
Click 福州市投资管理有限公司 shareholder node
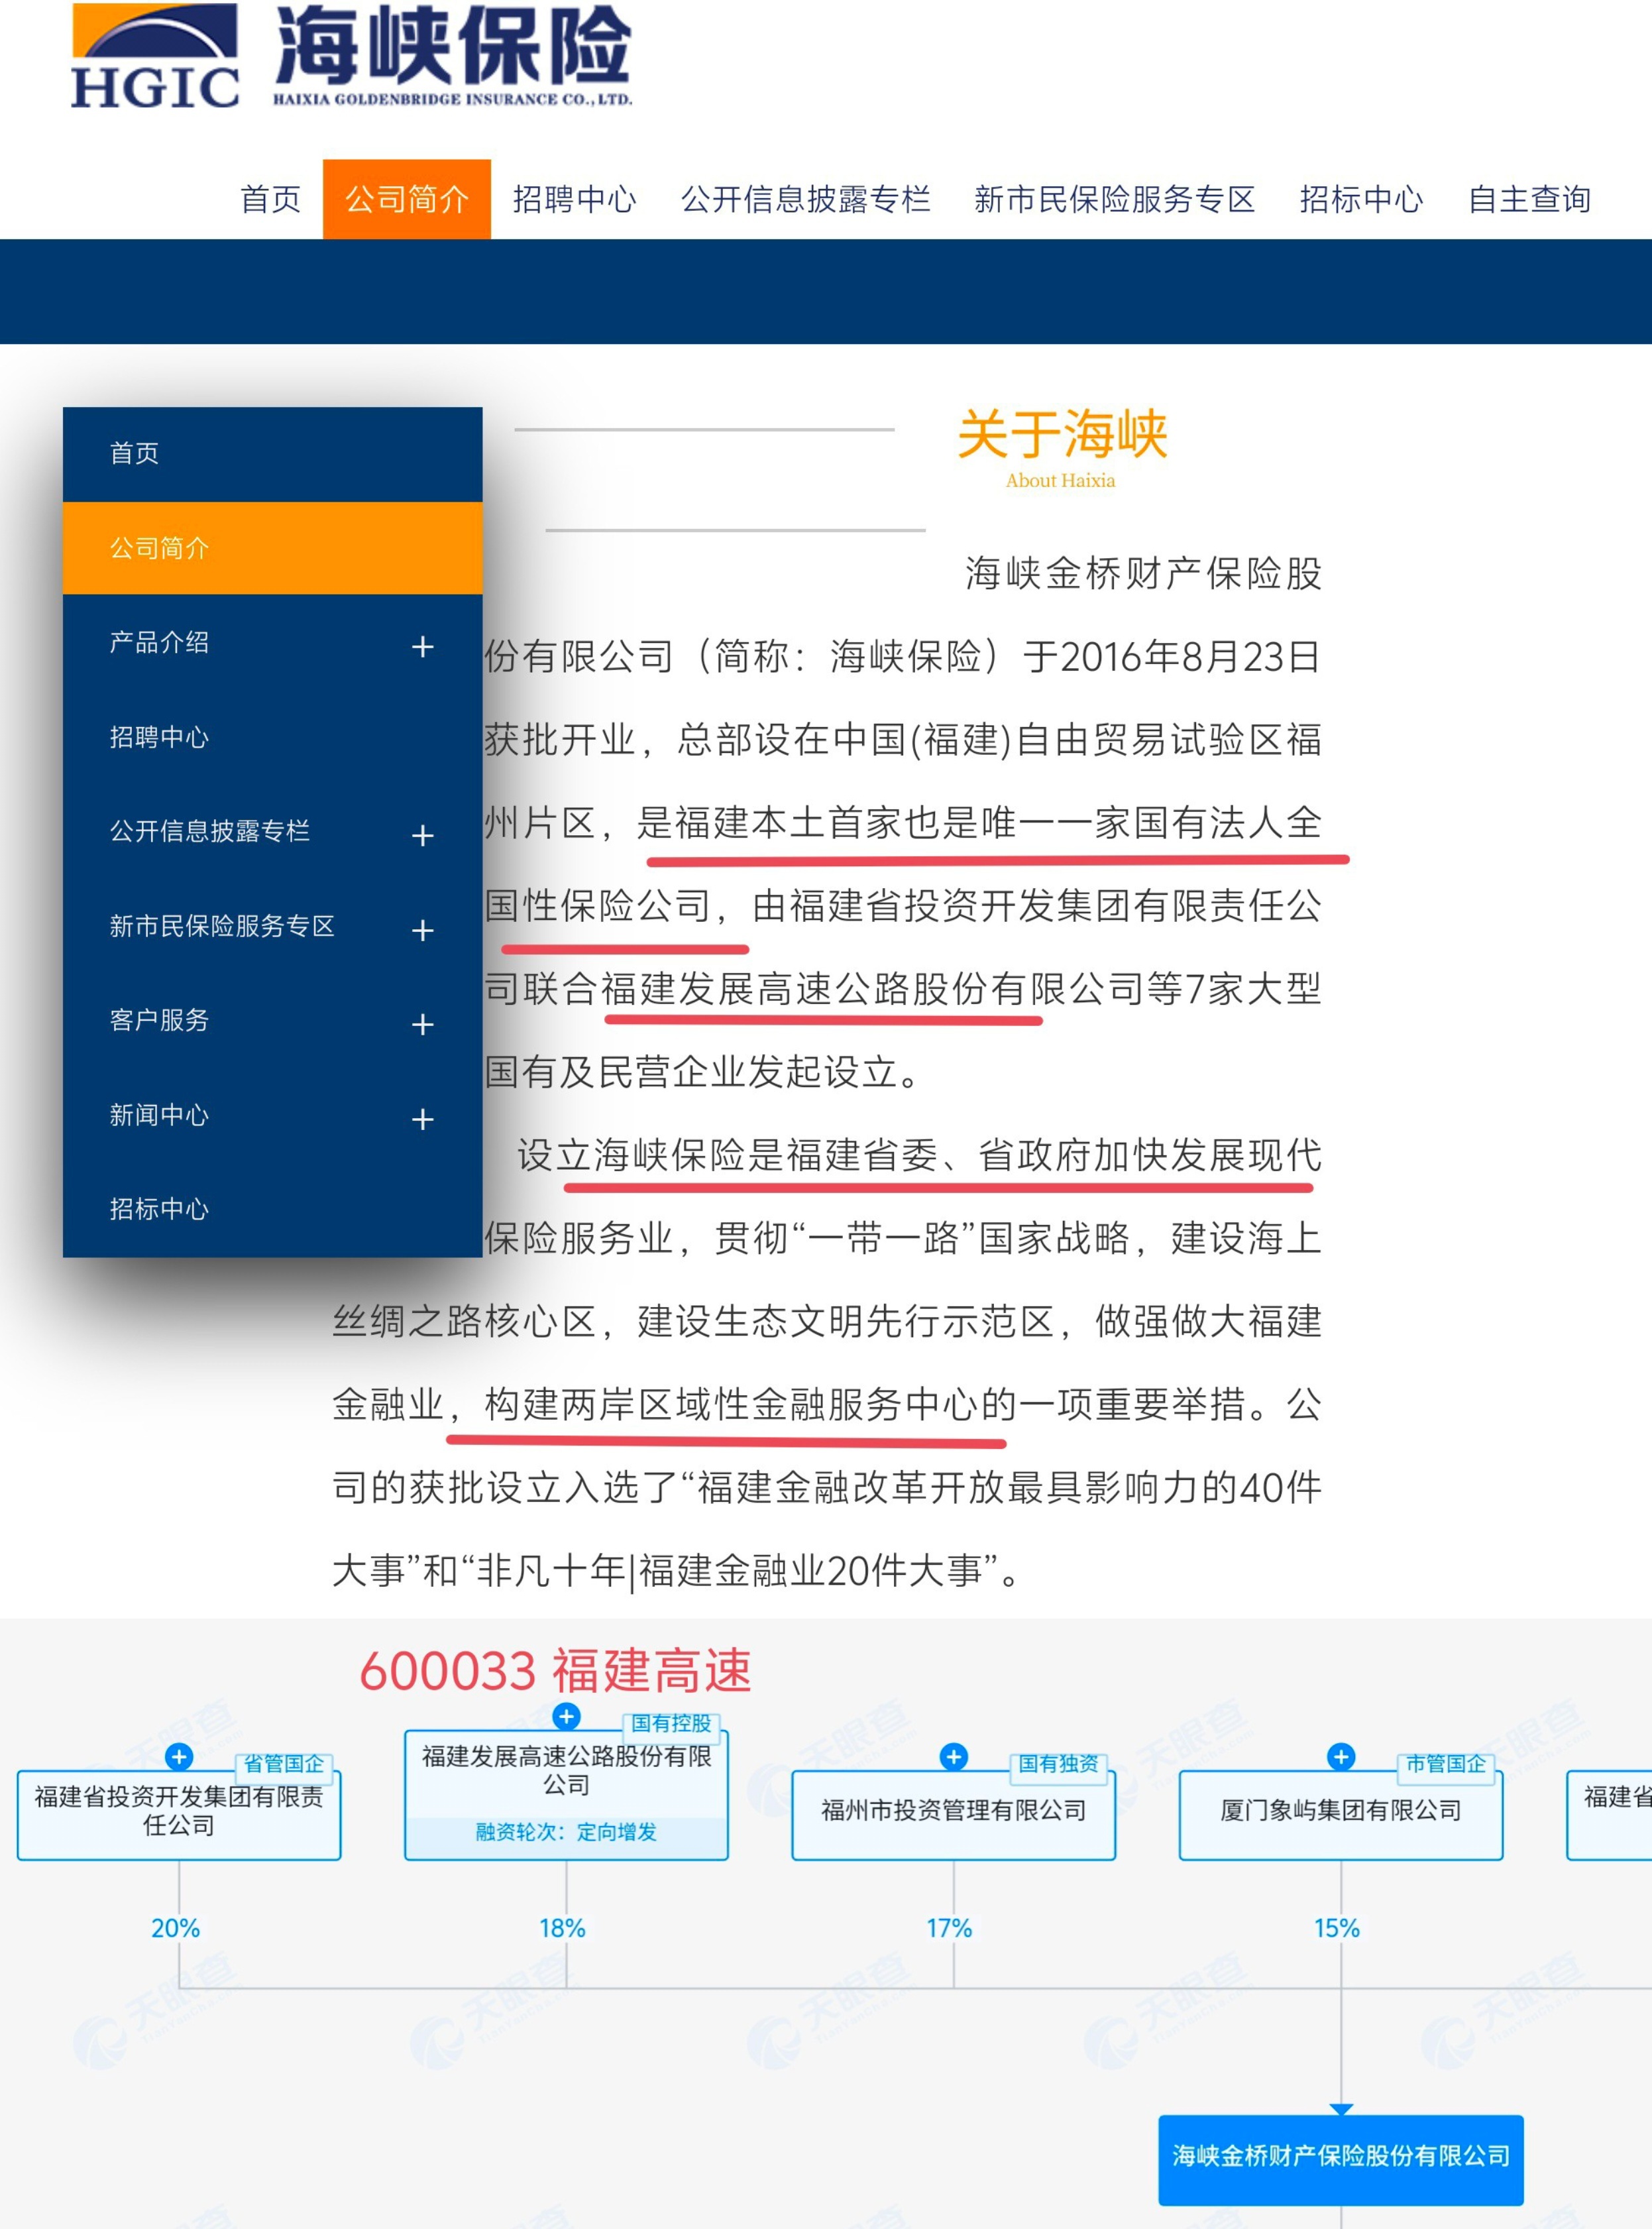(x=953, y=1811)
